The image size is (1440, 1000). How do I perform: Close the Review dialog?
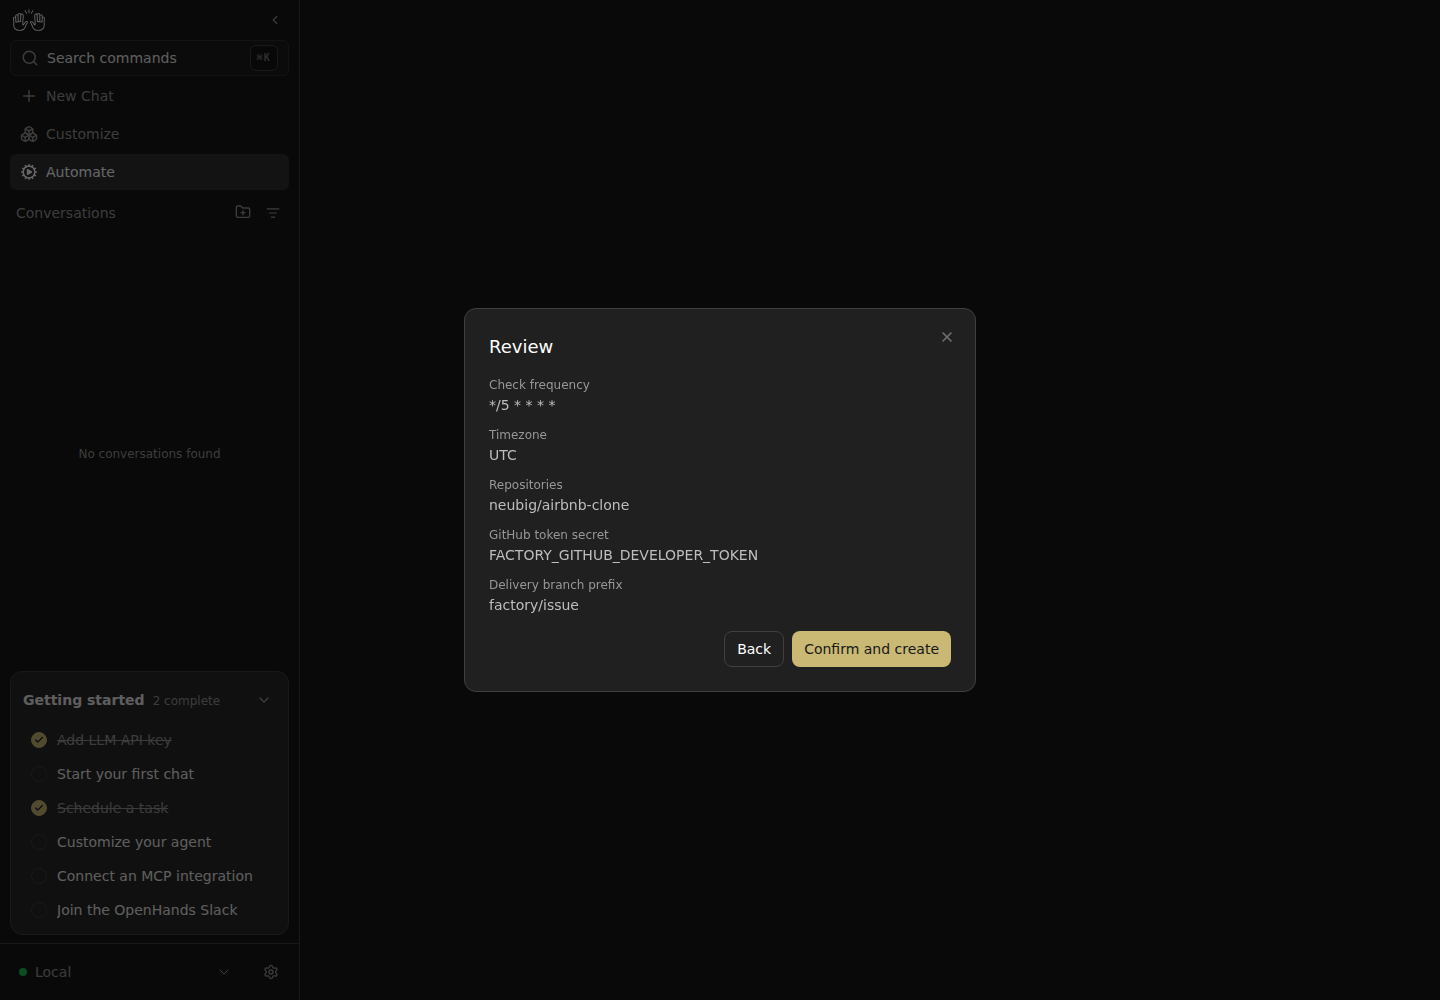pyautogui.click(x=947, y=337)
